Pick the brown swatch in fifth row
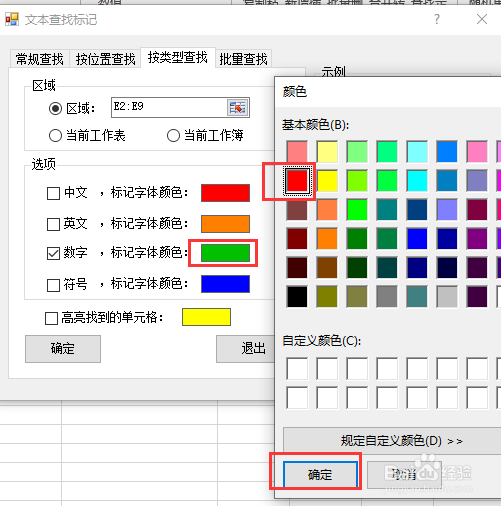 pyautogui.click(x=327, y=268)
